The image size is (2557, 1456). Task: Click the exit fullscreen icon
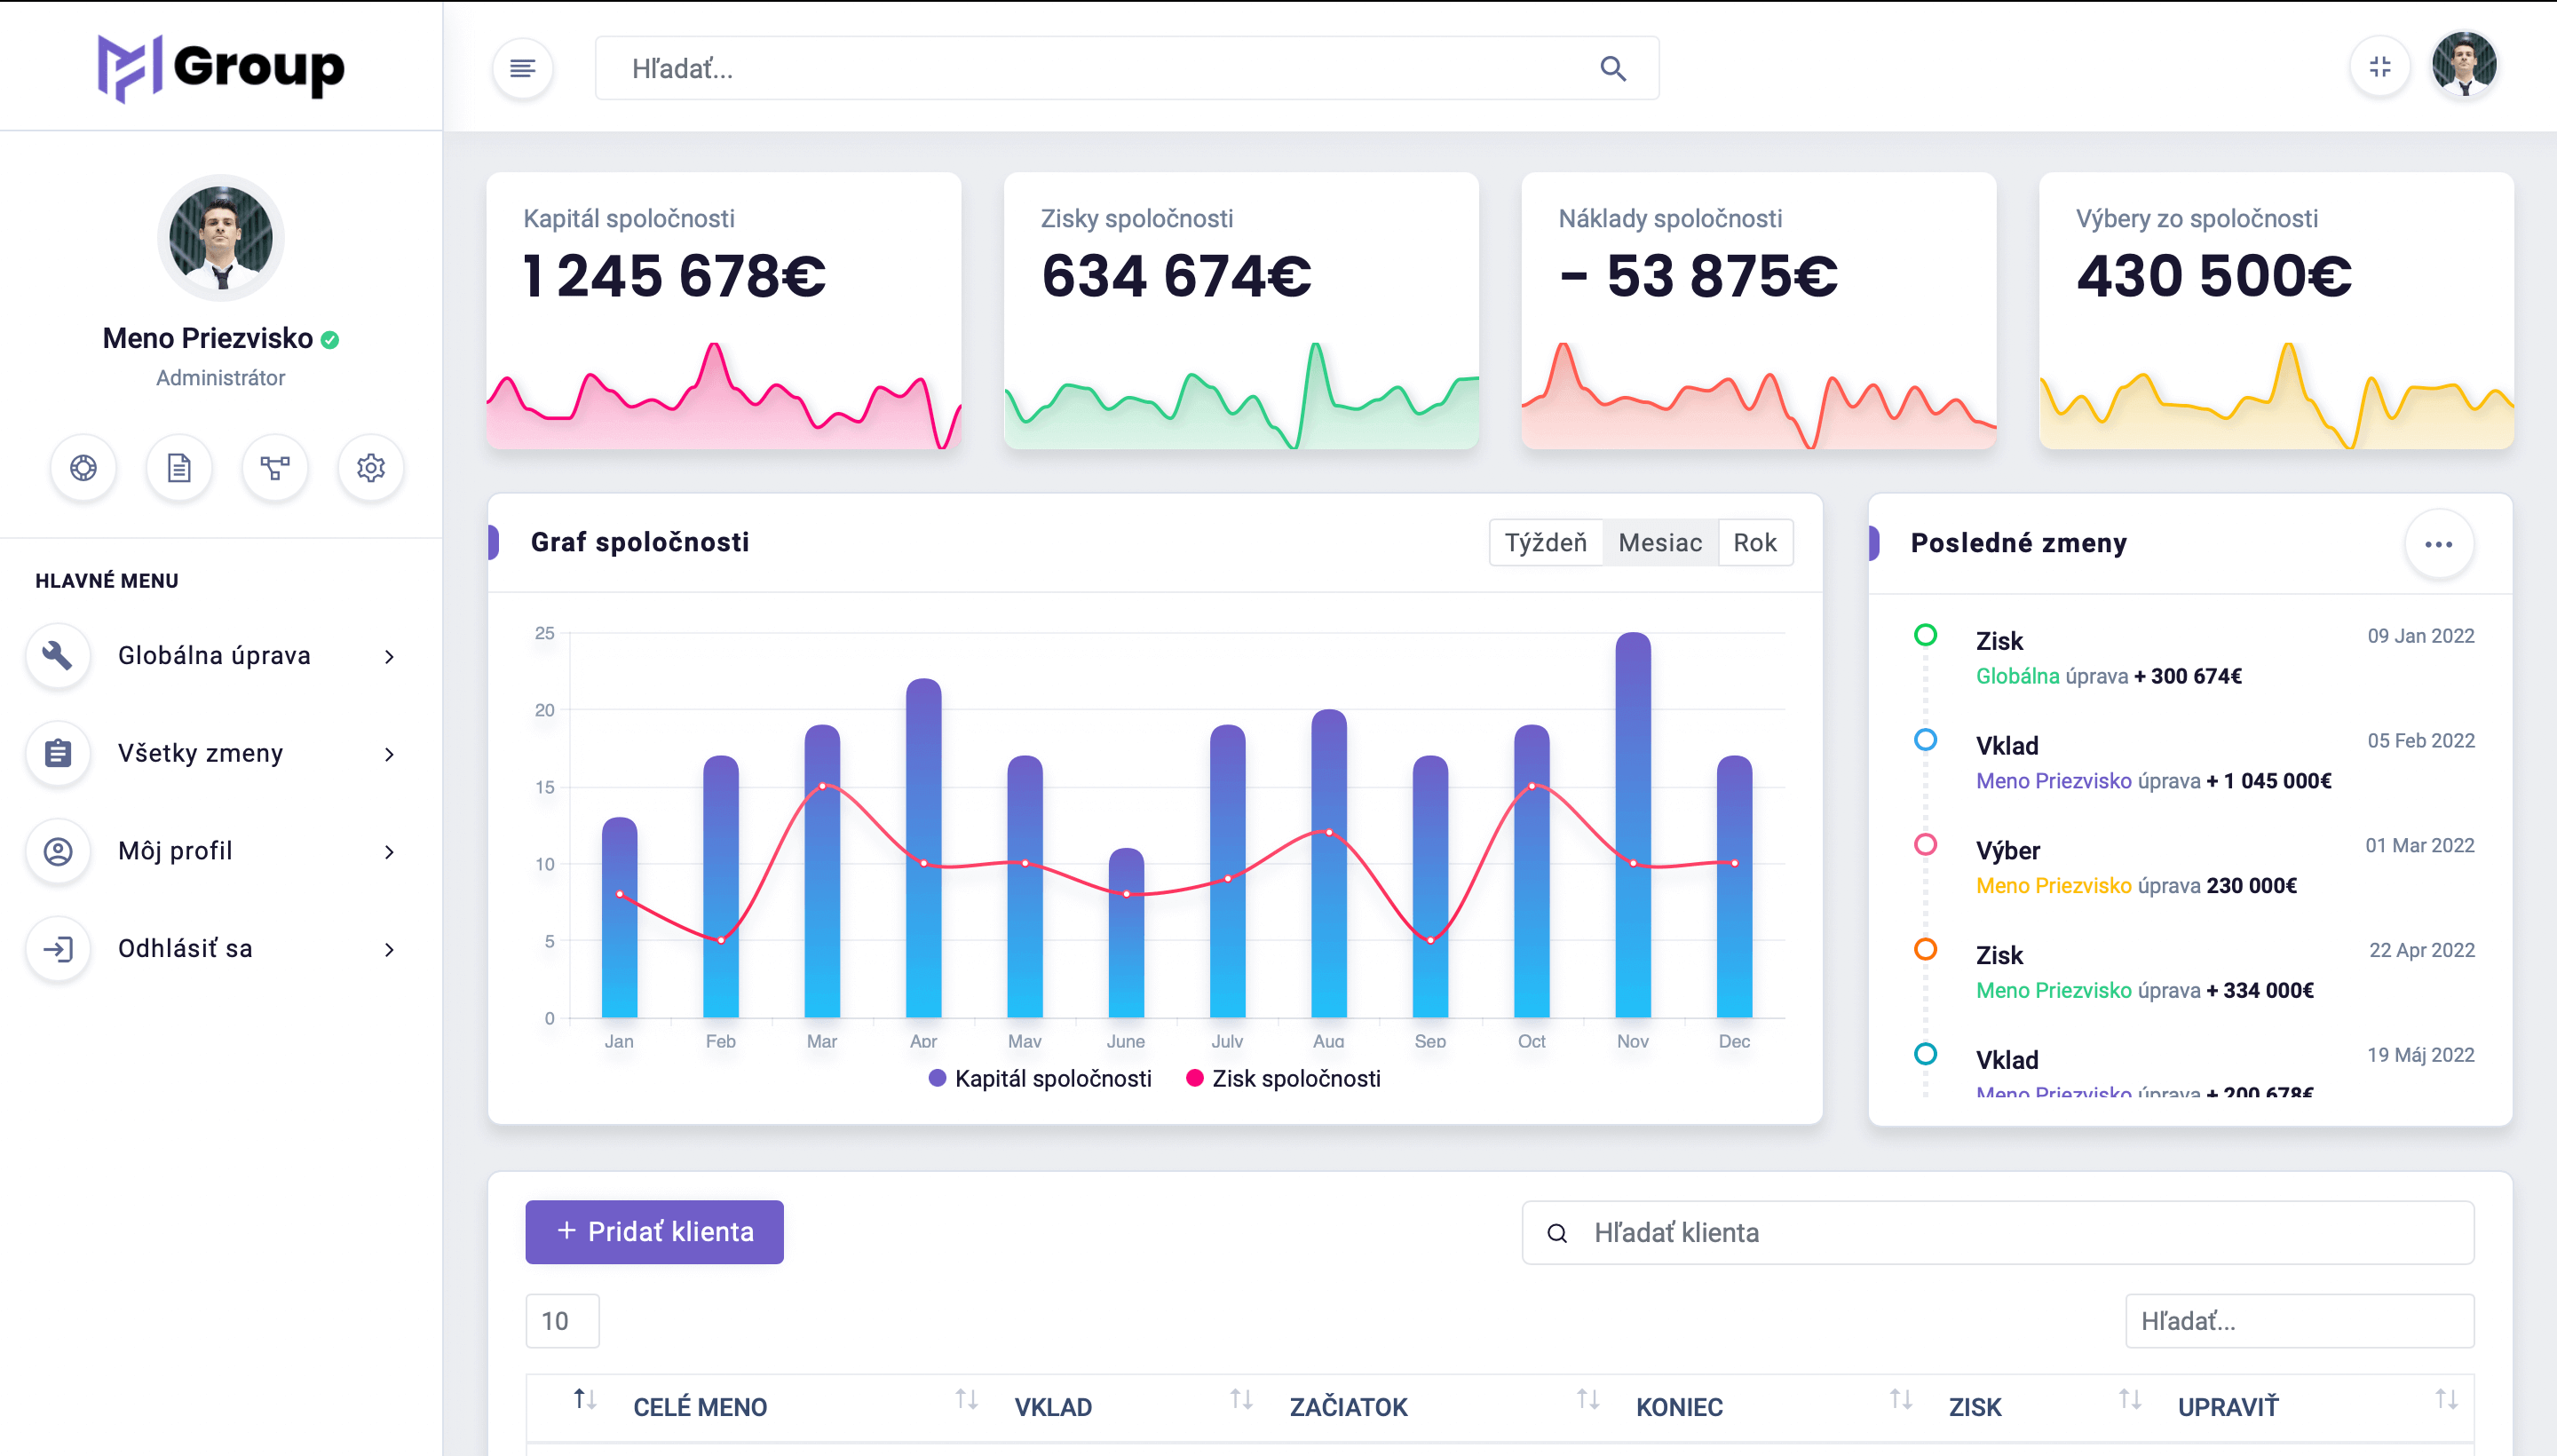click(x=2380, y=67)
